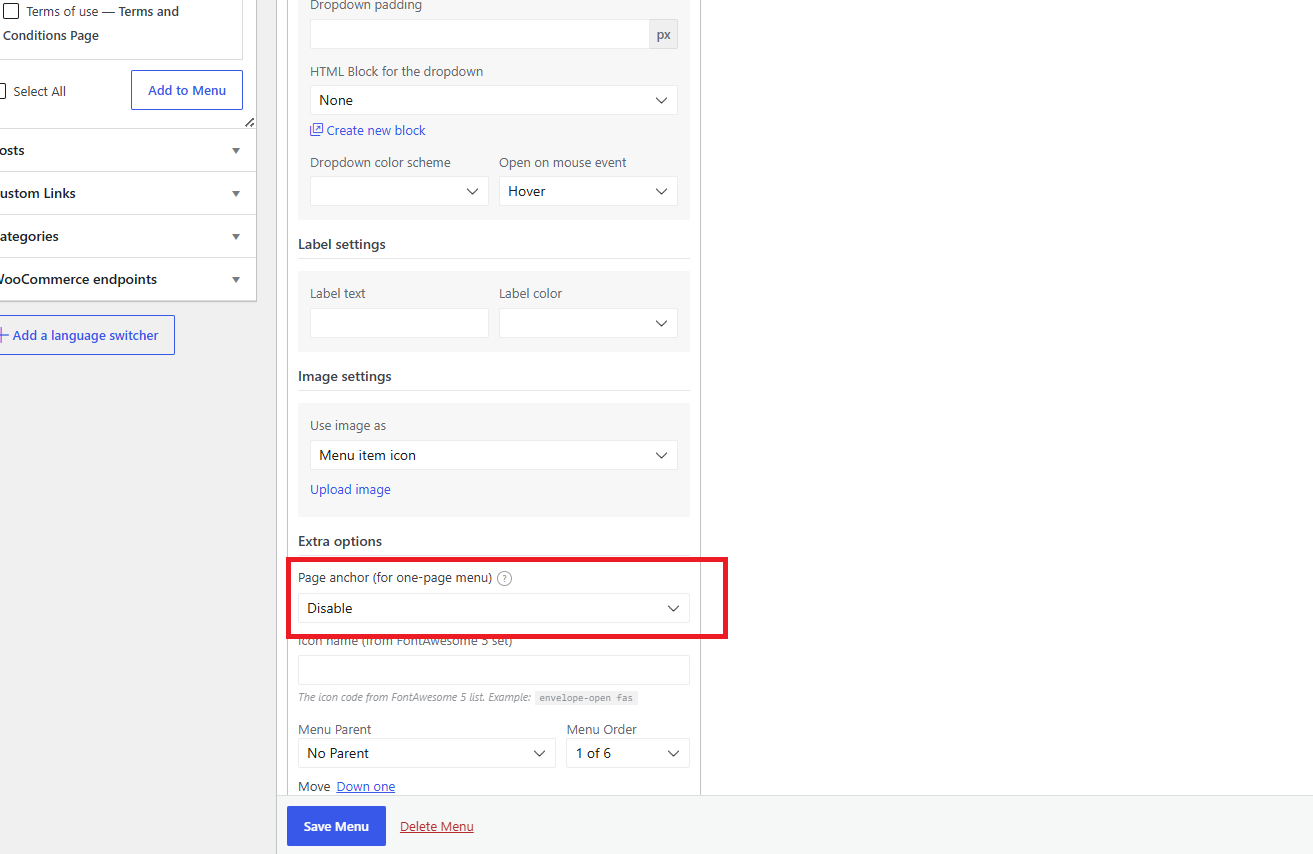Click Add a language switcher button
1313x854 pixels.
(86, 335)
